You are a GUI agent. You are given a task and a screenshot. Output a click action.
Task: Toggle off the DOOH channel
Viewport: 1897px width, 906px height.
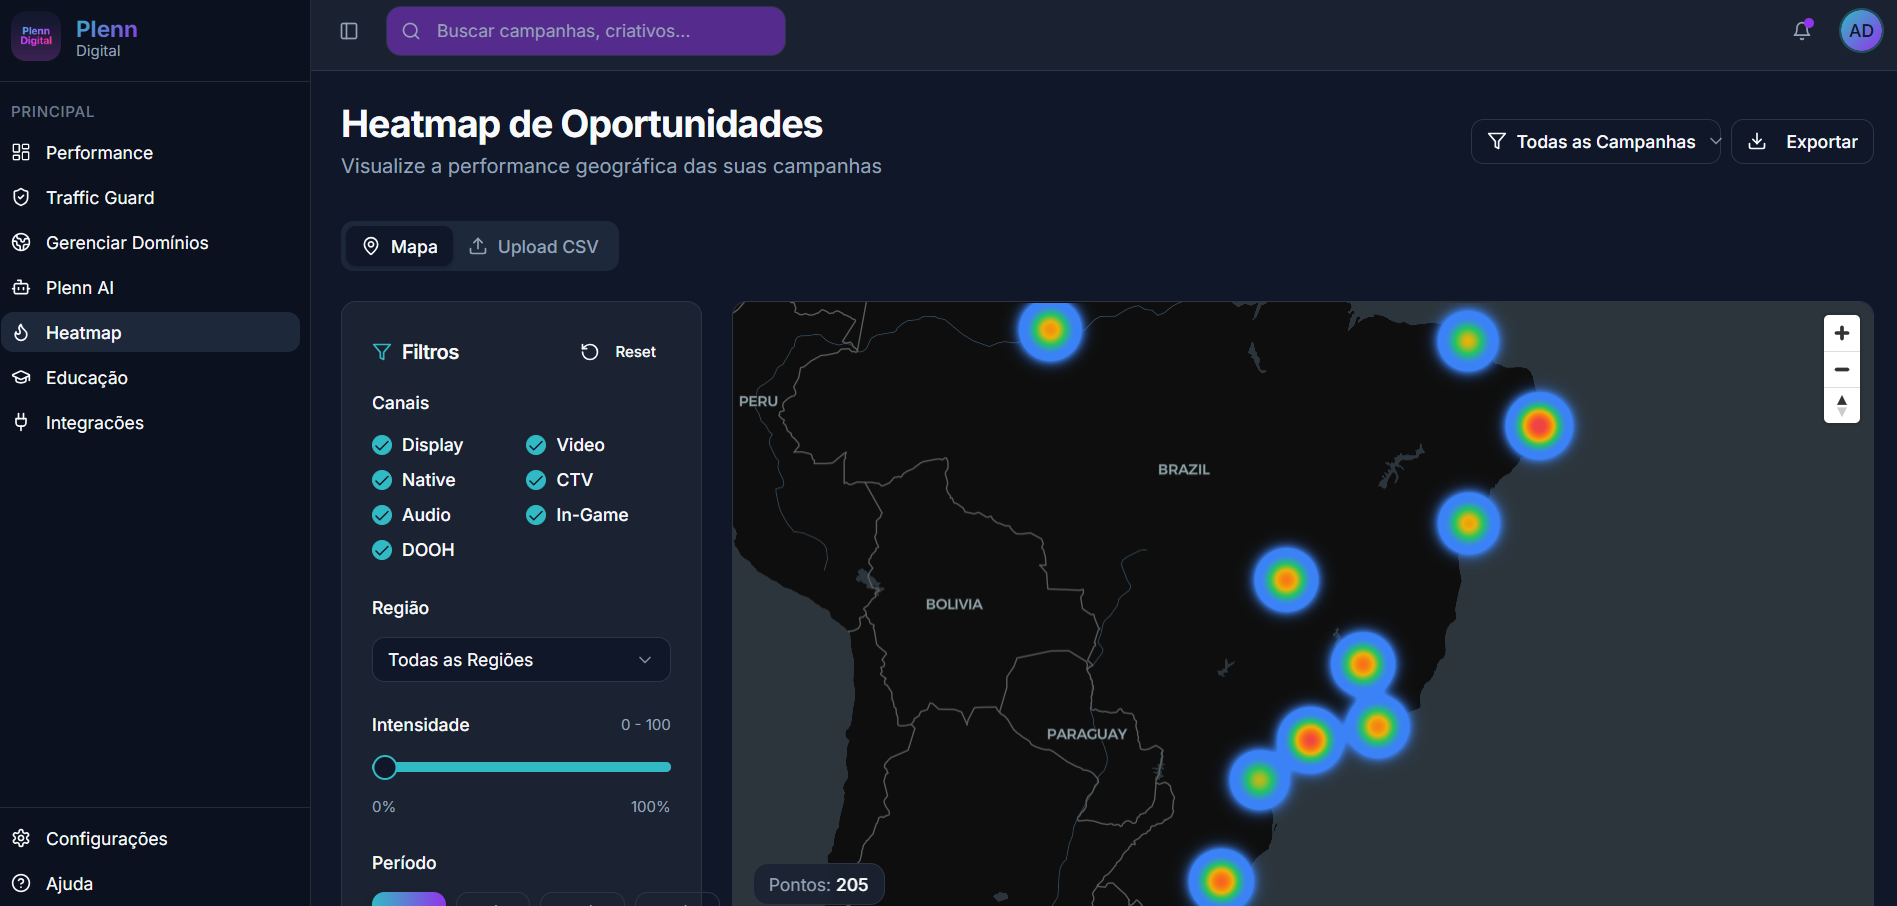(382, 550)
